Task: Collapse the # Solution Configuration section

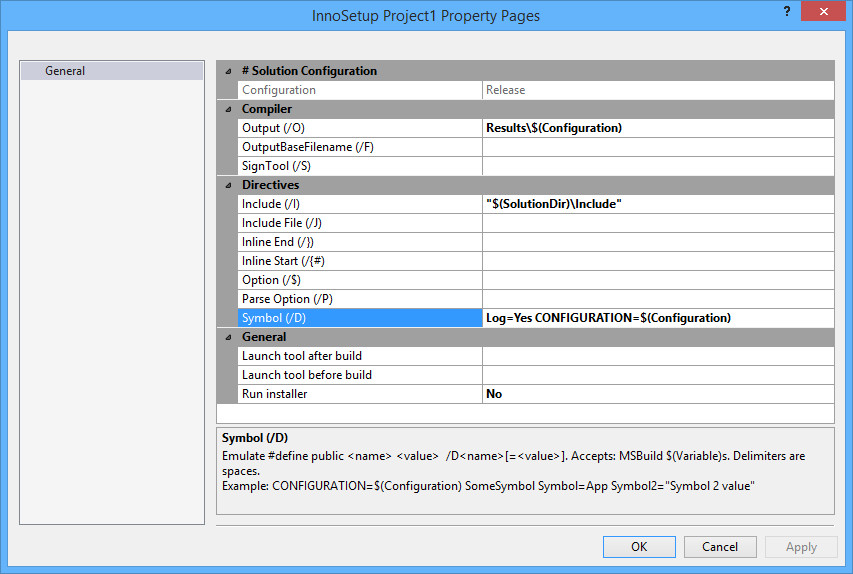Action: click(x=228, y=71)
